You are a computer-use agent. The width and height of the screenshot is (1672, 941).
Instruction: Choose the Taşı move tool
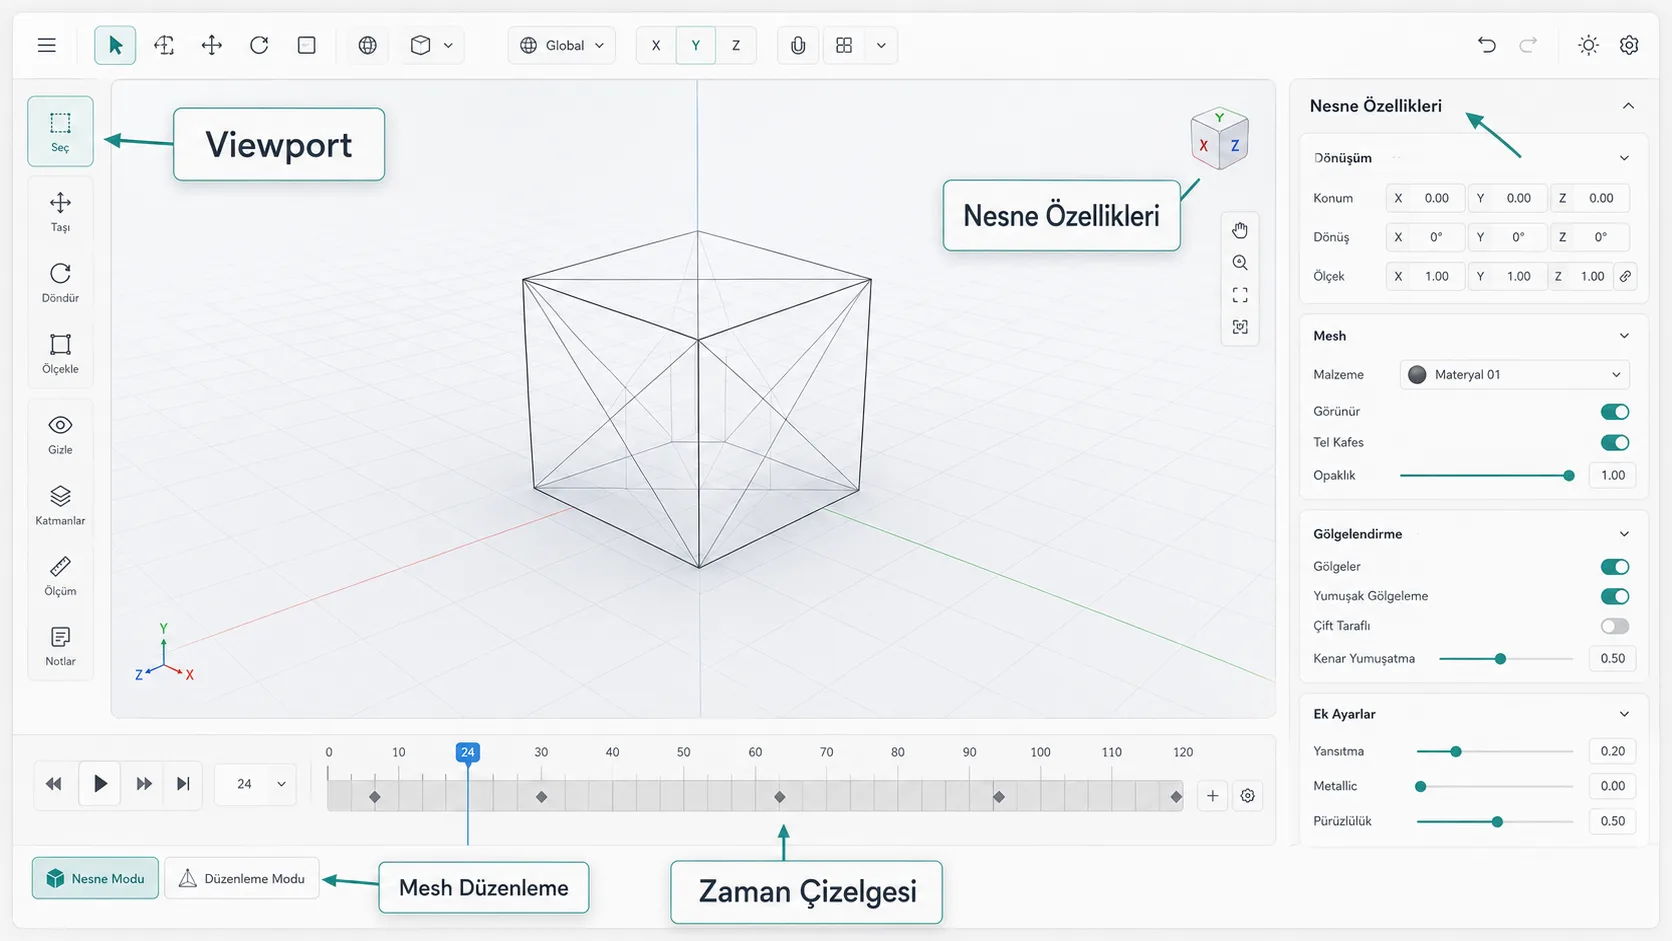60,212
